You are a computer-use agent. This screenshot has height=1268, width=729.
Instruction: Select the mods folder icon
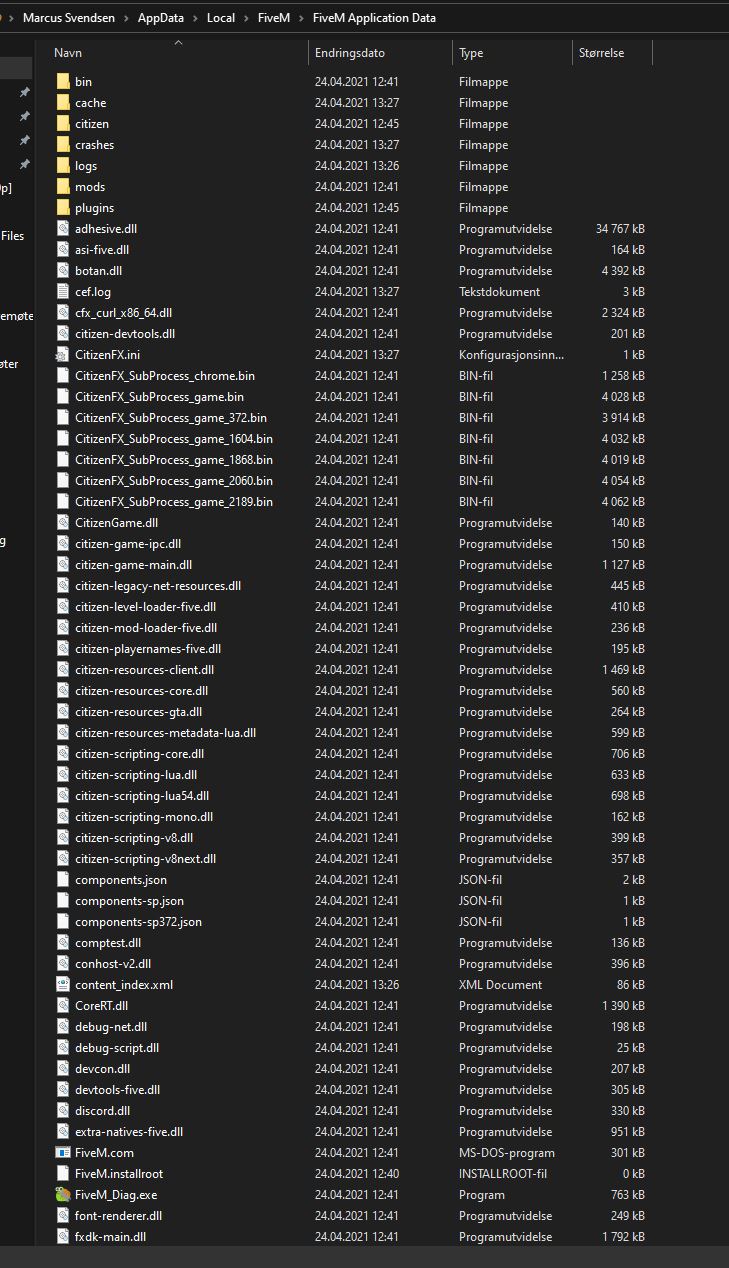63,187
